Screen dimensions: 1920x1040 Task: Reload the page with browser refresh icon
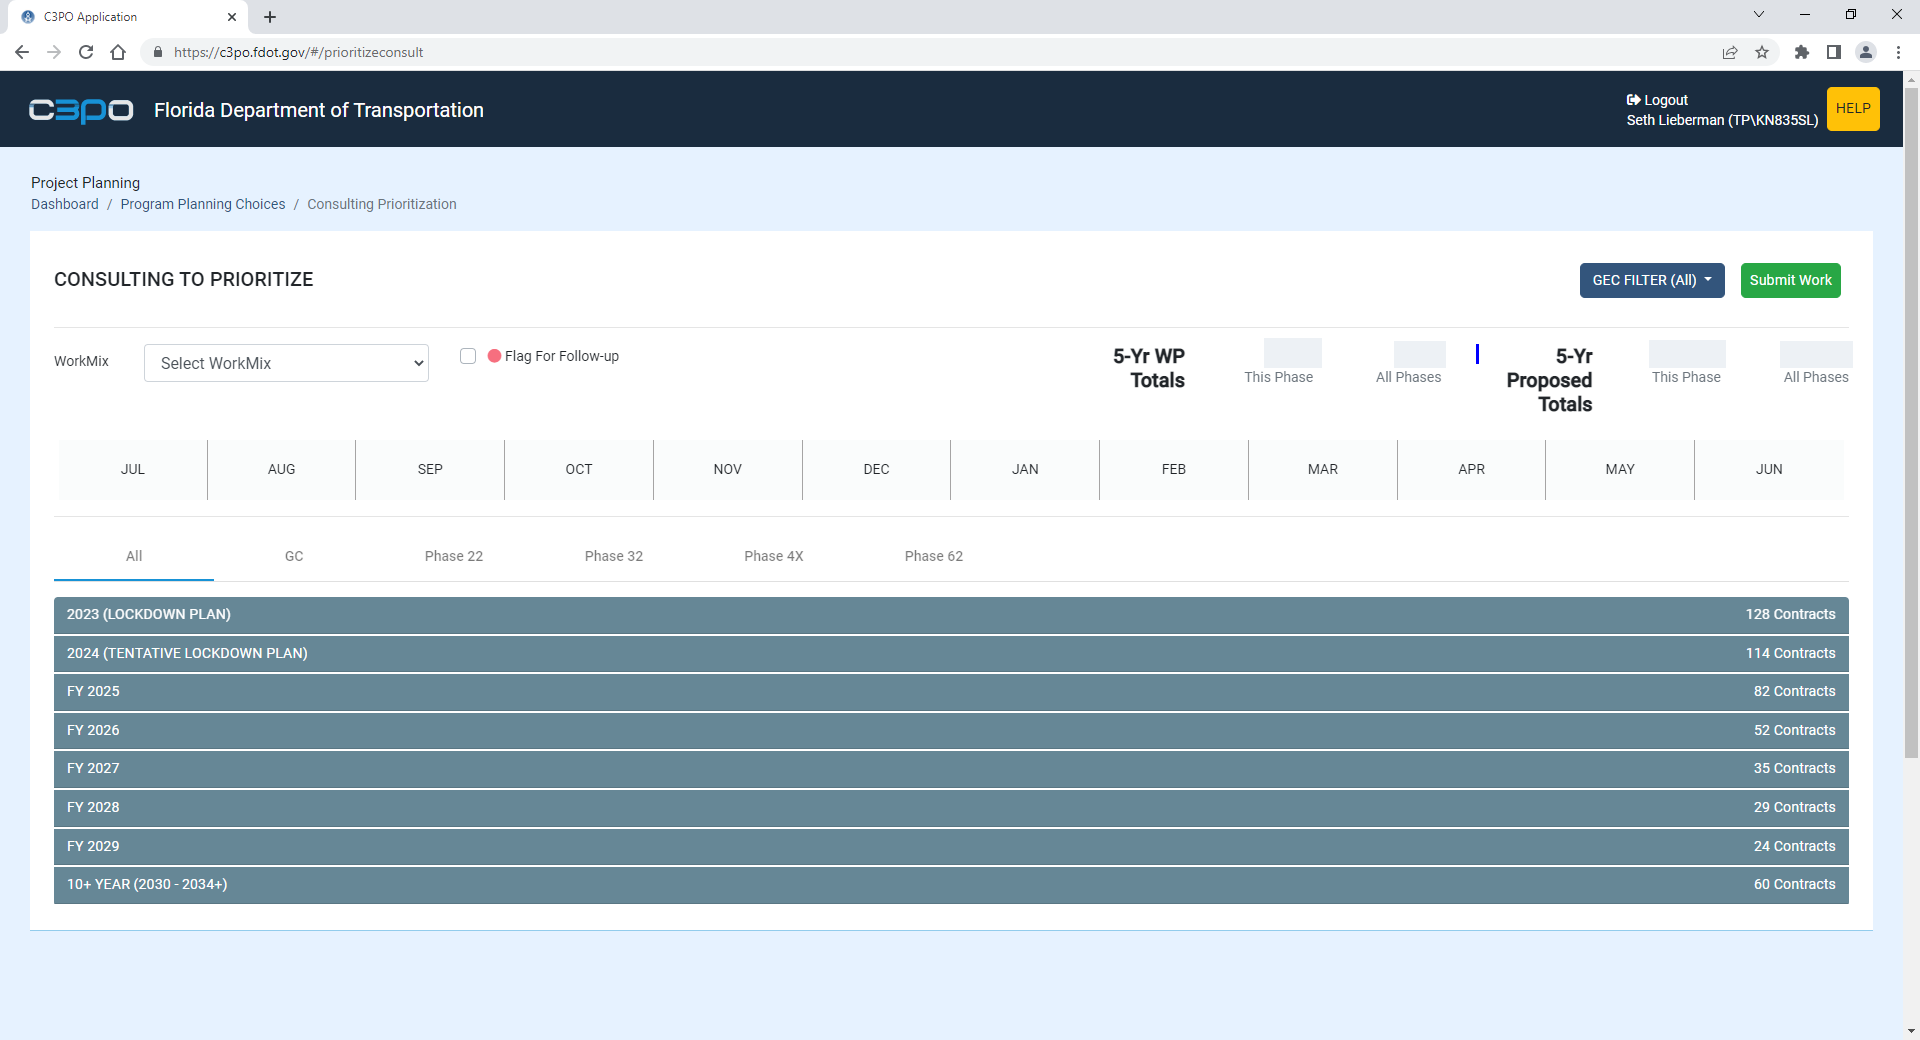coord(86,52)
